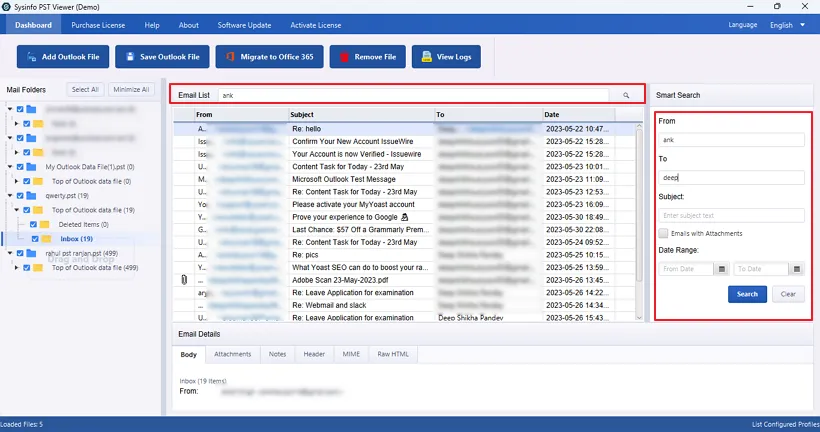
Task: Select Please activate your MyYoast account email
Action: 404,204
